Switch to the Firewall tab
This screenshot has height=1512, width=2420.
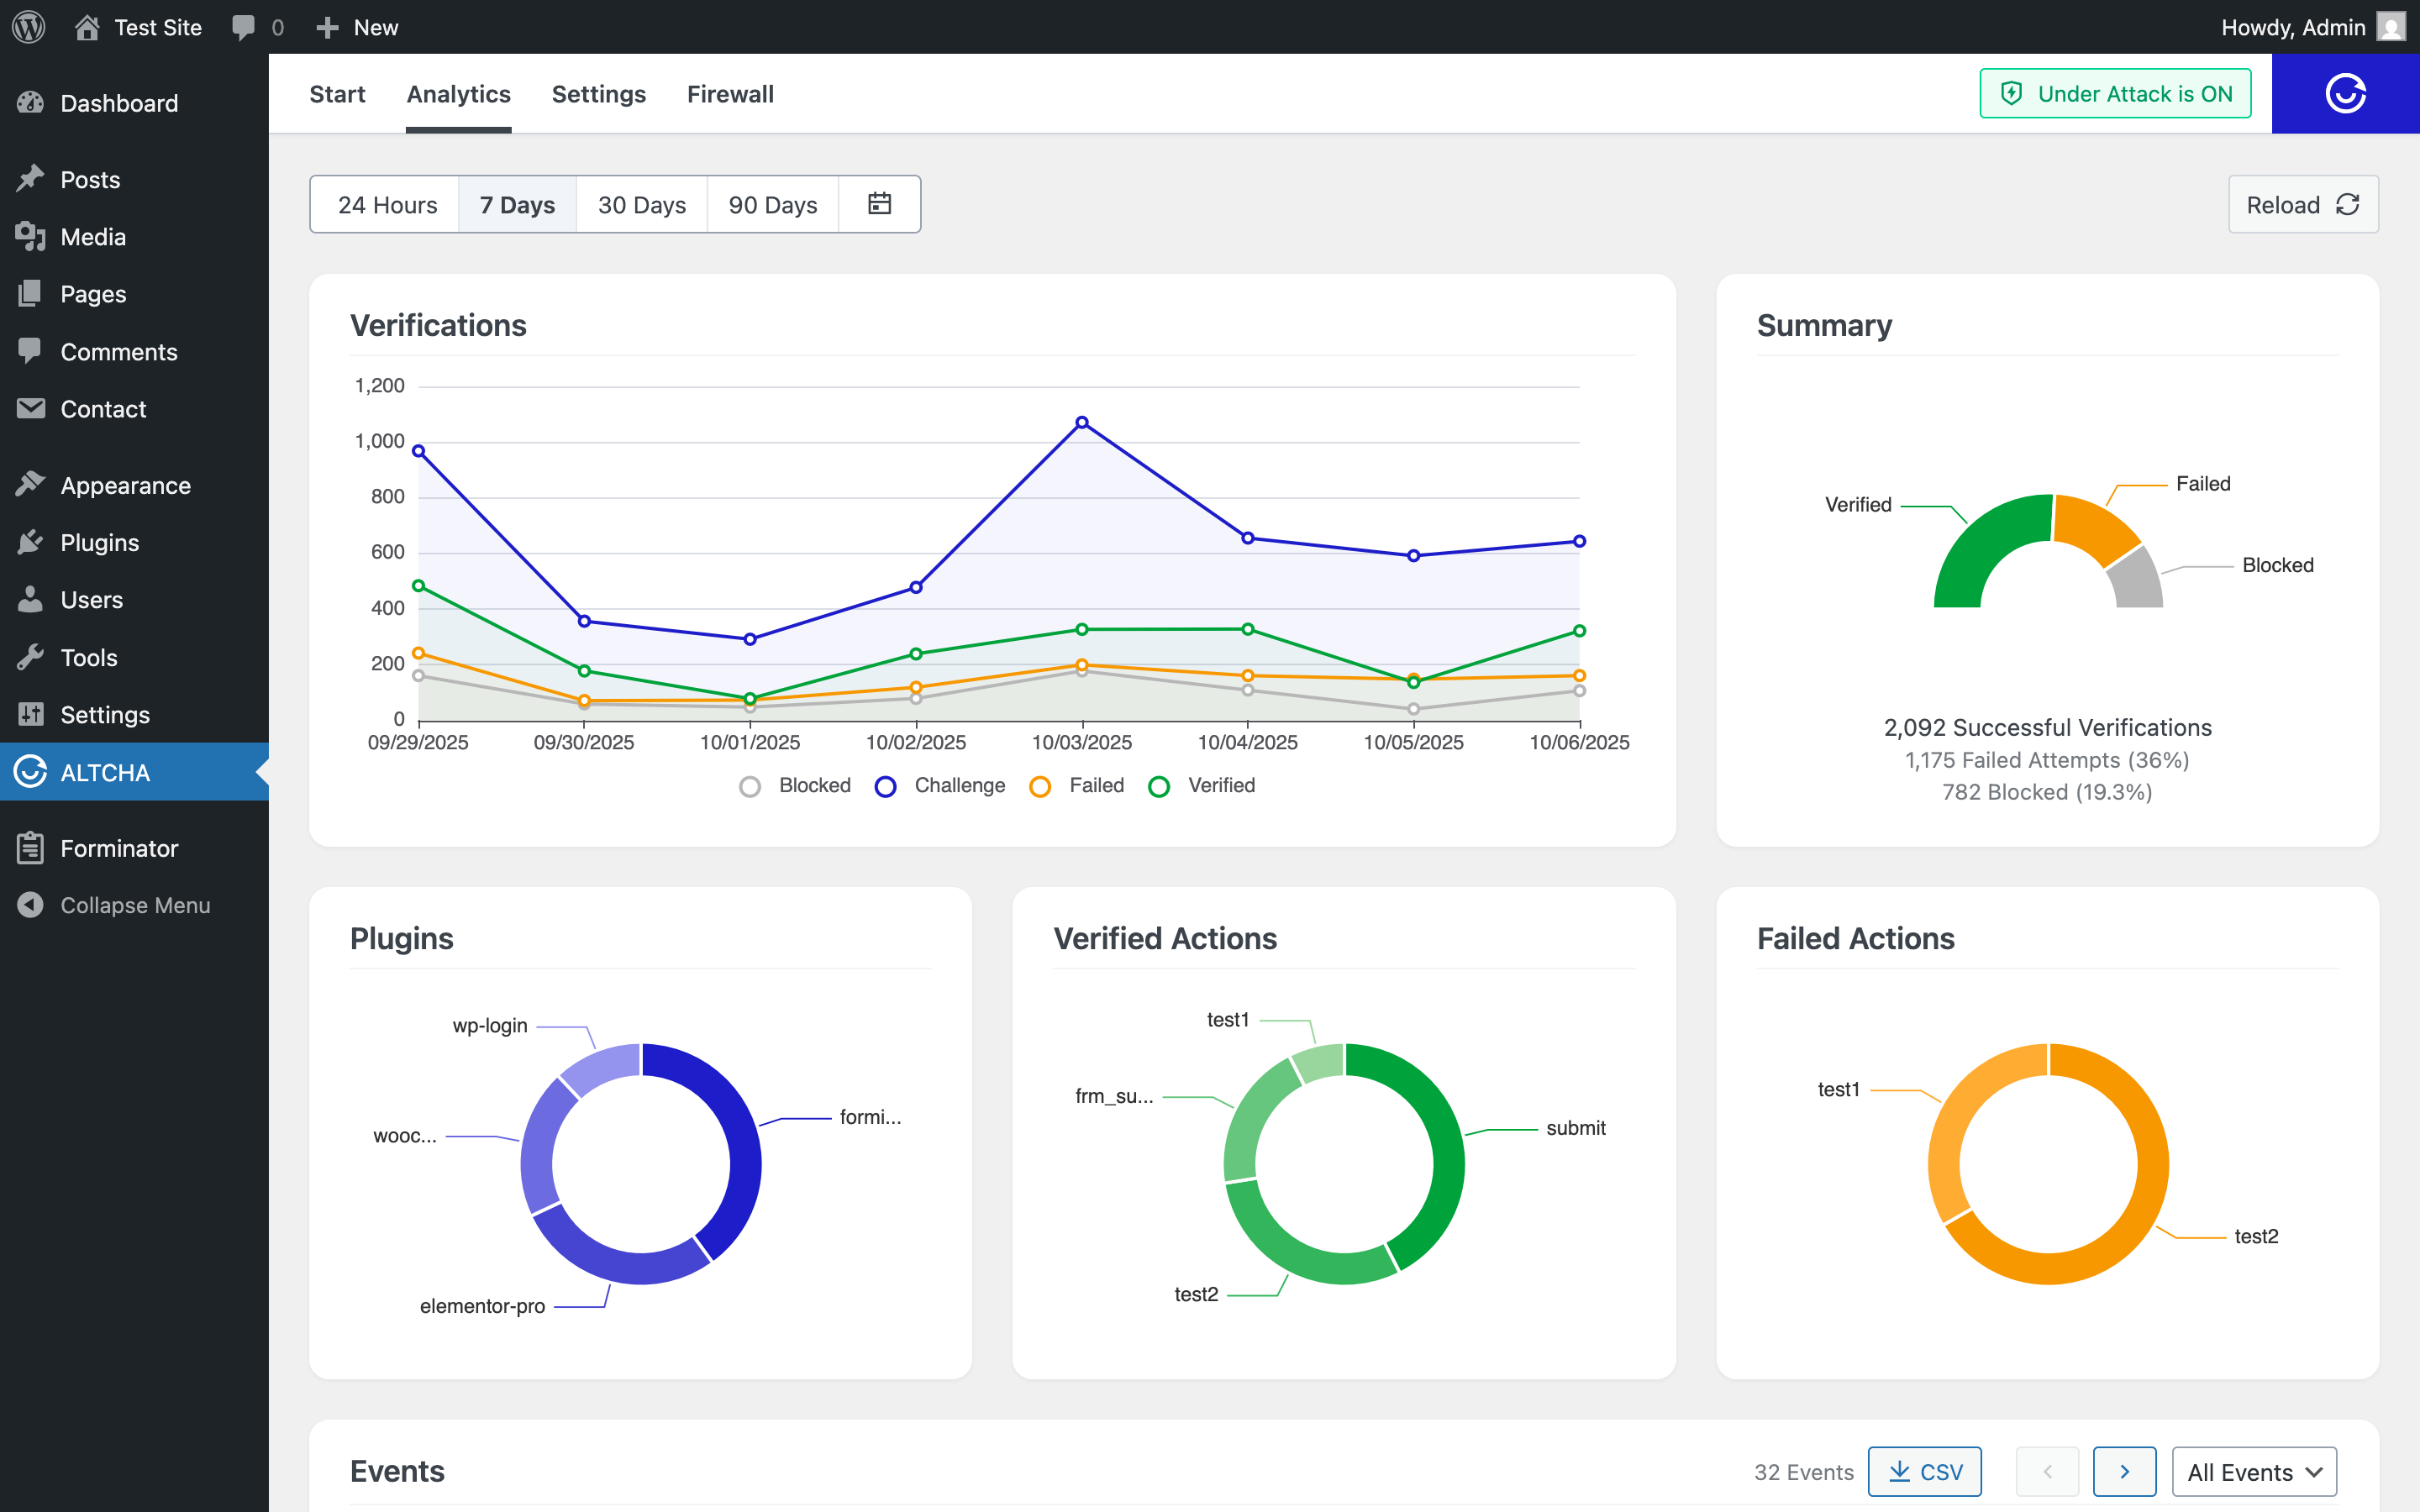(x=730, y=93)
